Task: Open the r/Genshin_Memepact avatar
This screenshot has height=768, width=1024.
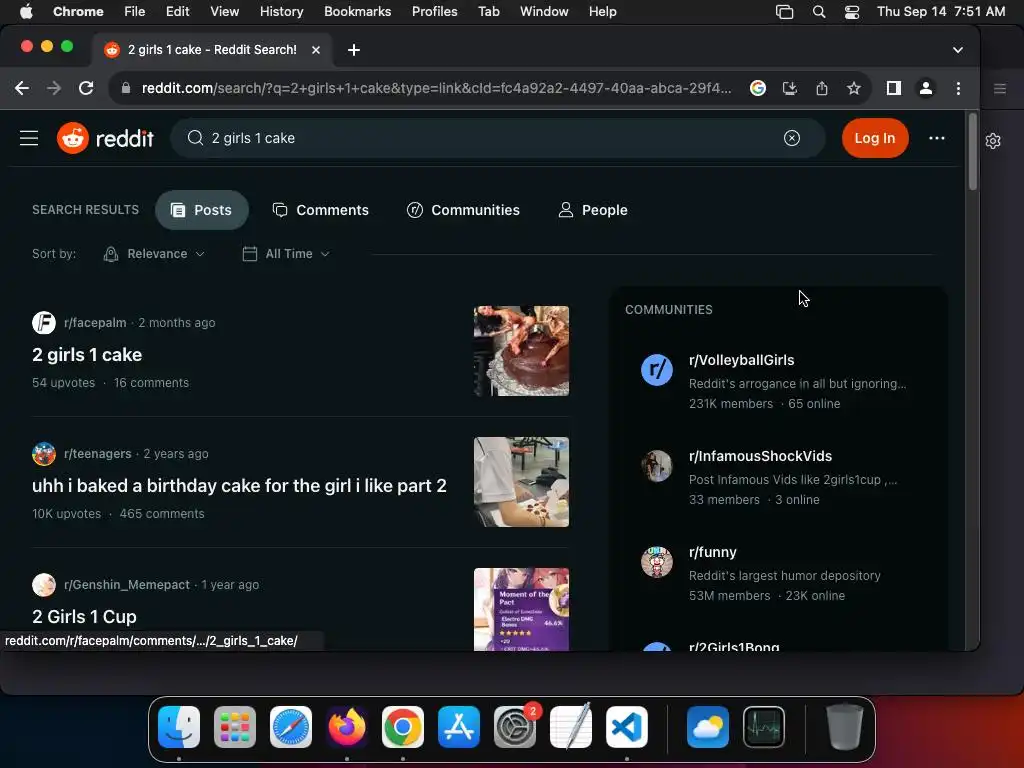Action: 44,584
